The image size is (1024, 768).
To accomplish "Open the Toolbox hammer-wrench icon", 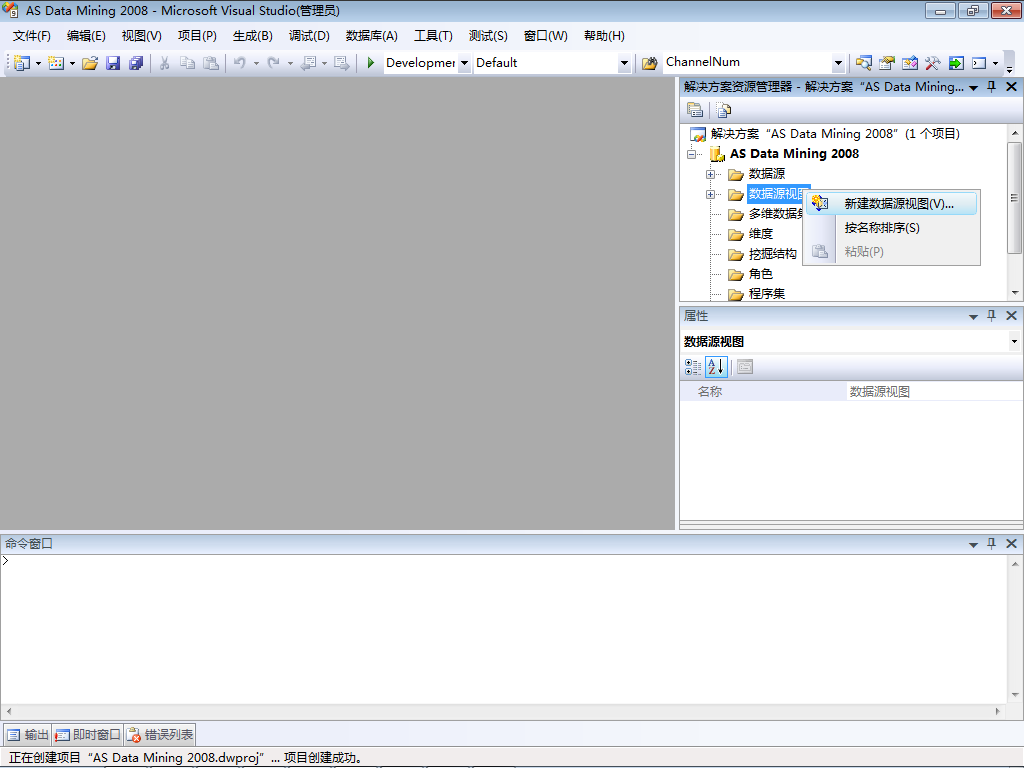I will [933, 63].
